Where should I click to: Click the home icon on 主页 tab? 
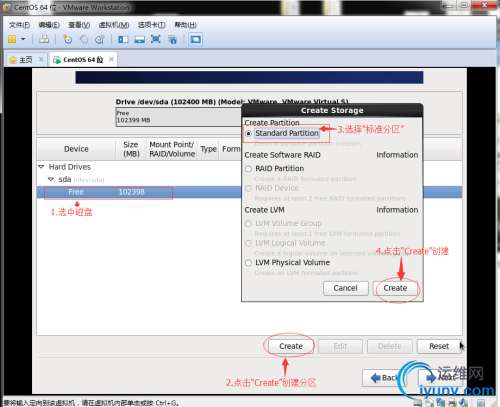click(x=13, y=60)
